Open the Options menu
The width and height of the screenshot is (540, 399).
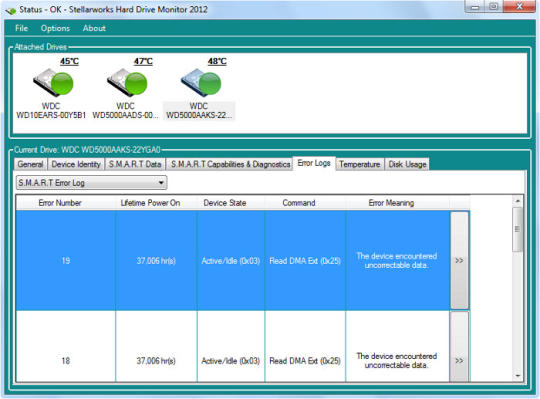(55, 28)
